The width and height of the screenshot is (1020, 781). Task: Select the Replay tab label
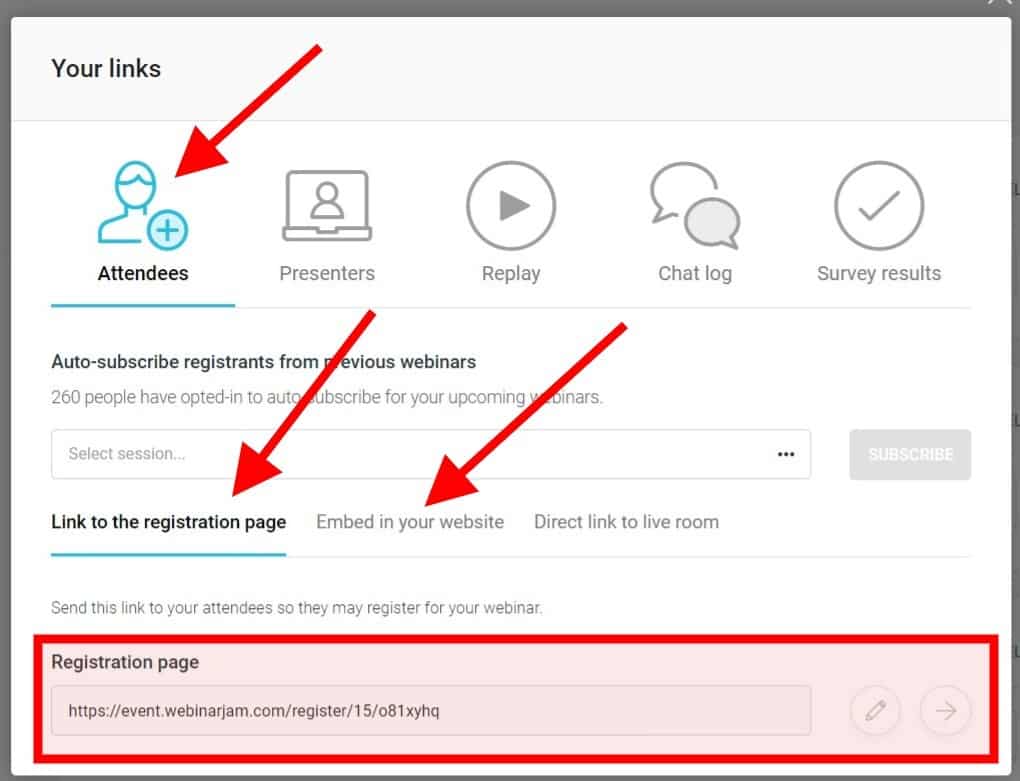point(511,273)
